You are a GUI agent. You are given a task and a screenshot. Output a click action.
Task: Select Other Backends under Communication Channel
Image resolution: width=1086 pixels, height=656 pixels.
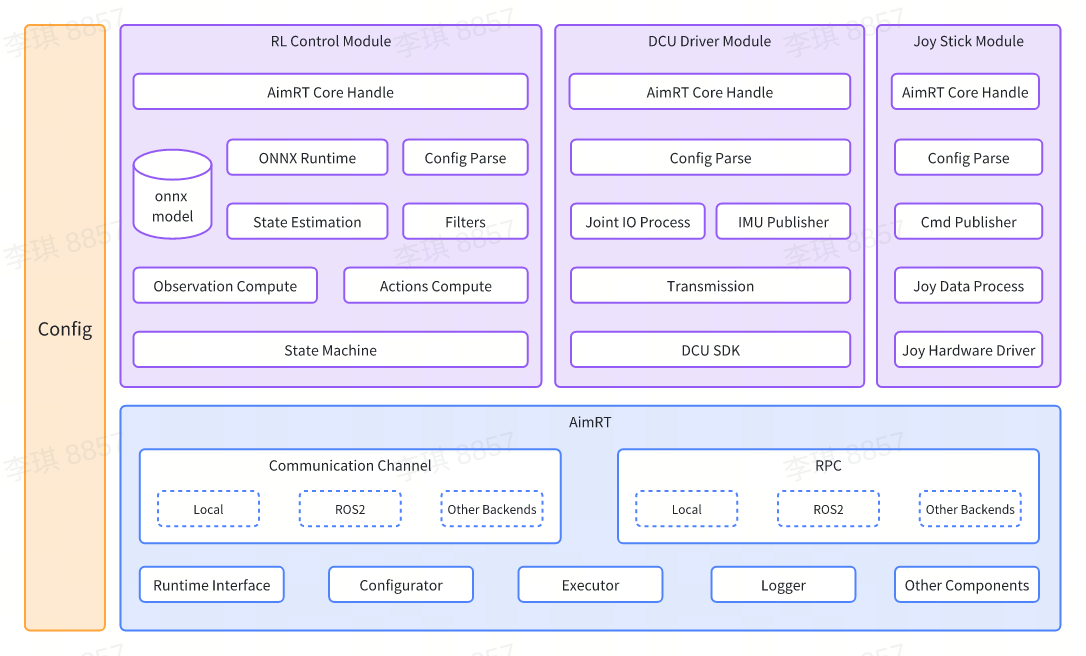point(492,509)
